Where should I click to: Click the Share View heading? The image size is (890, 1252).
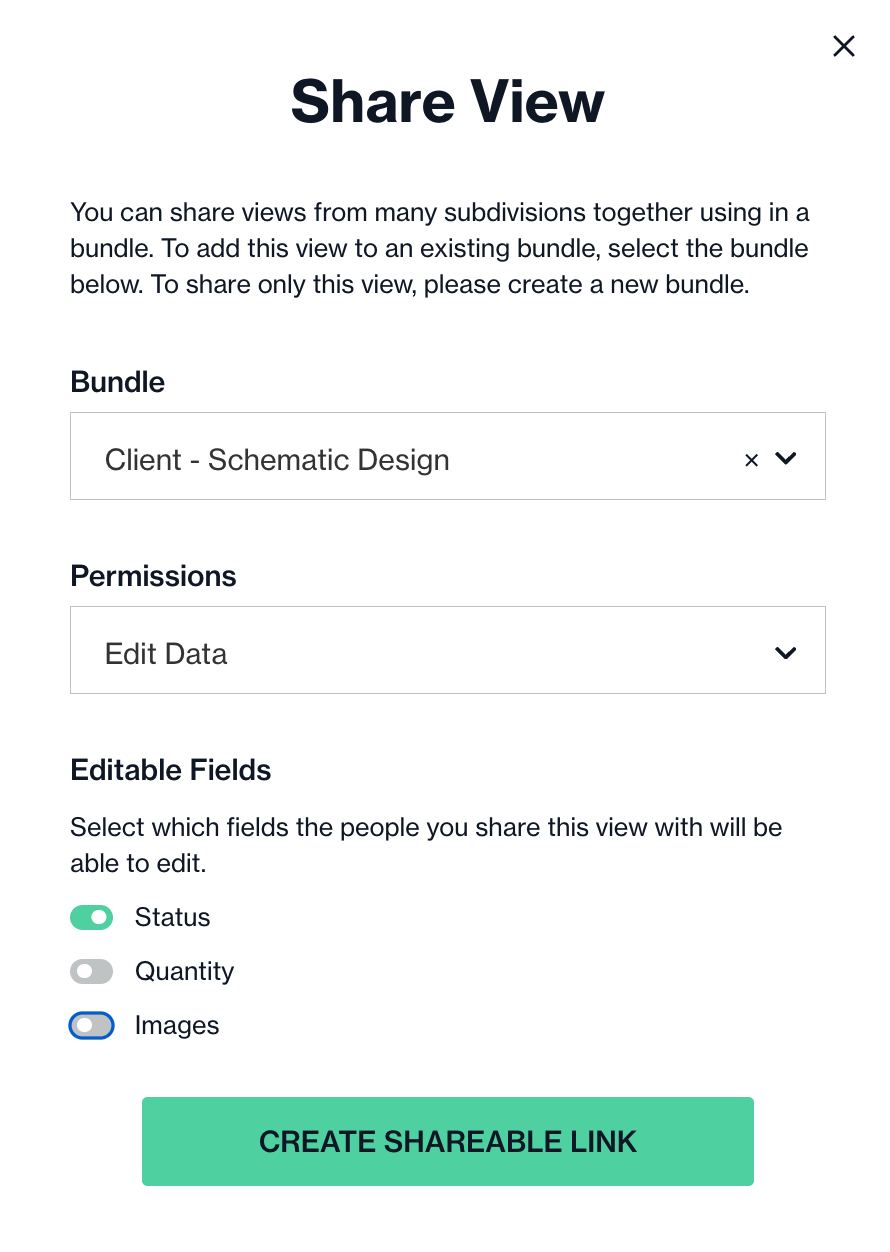pyautogui.click(x=448, y=101)
